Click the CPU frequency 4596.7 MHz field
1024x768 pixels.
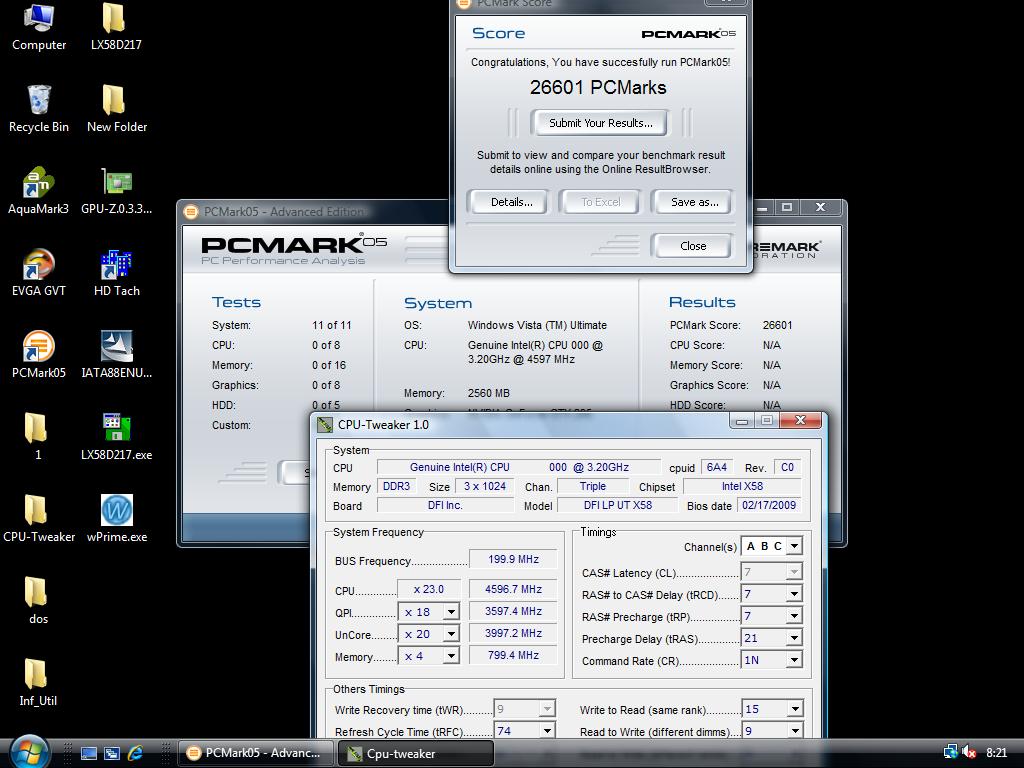pyautogui.click(x=513, y=589)
